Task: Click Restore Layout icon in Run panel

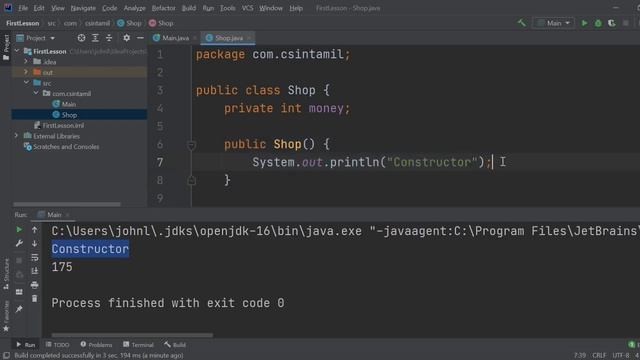Action: tap(19, 292)
